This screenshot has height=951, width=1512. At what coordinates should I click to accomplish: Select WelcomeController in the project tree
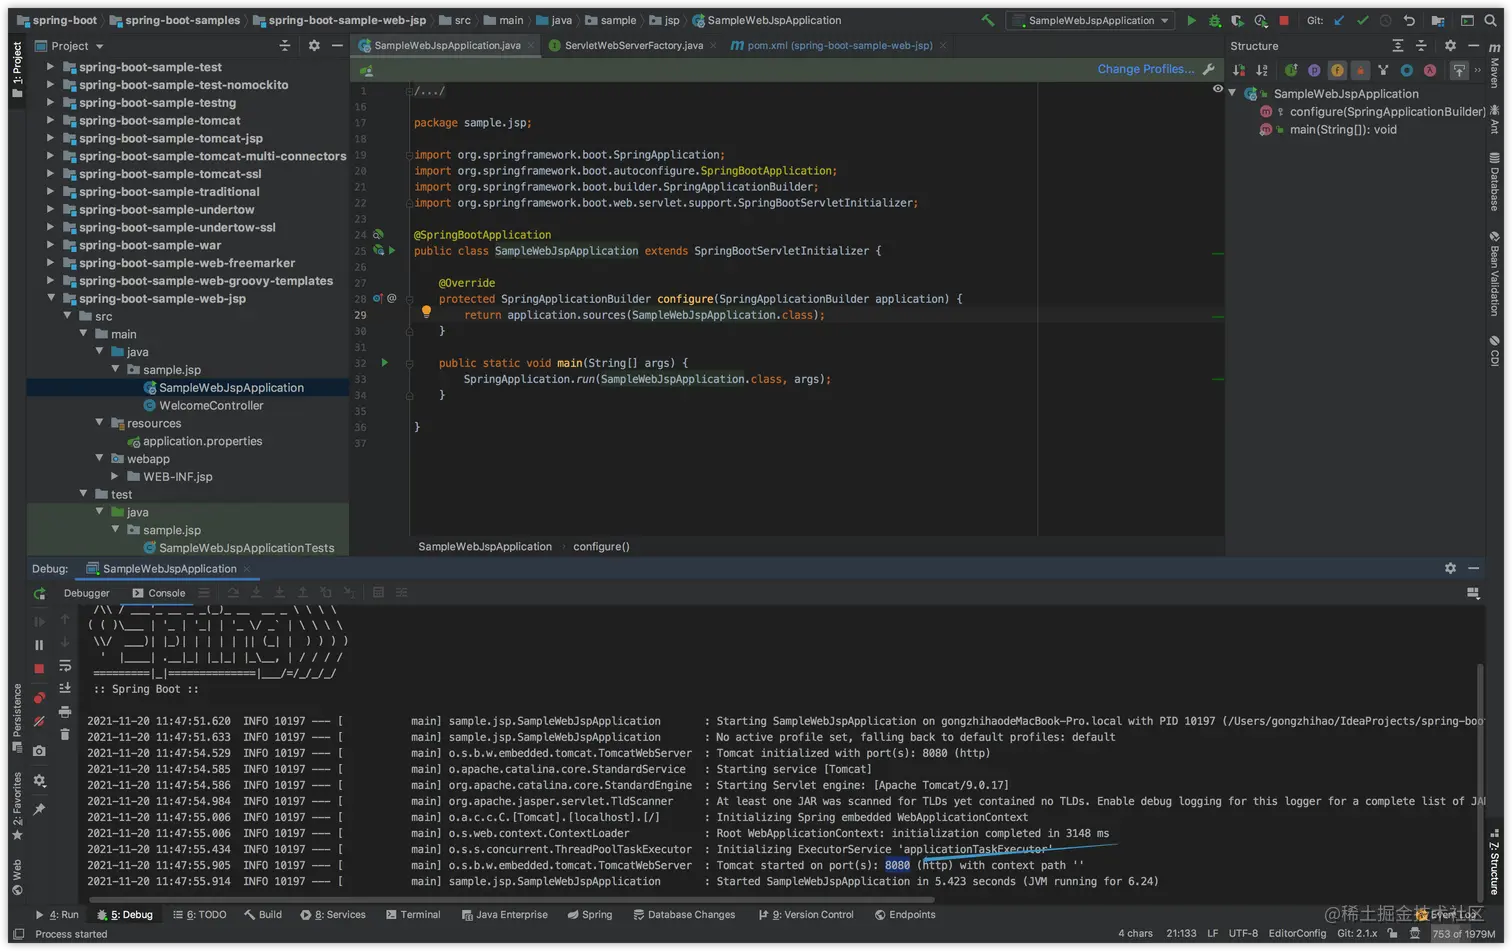click(211, 405)
